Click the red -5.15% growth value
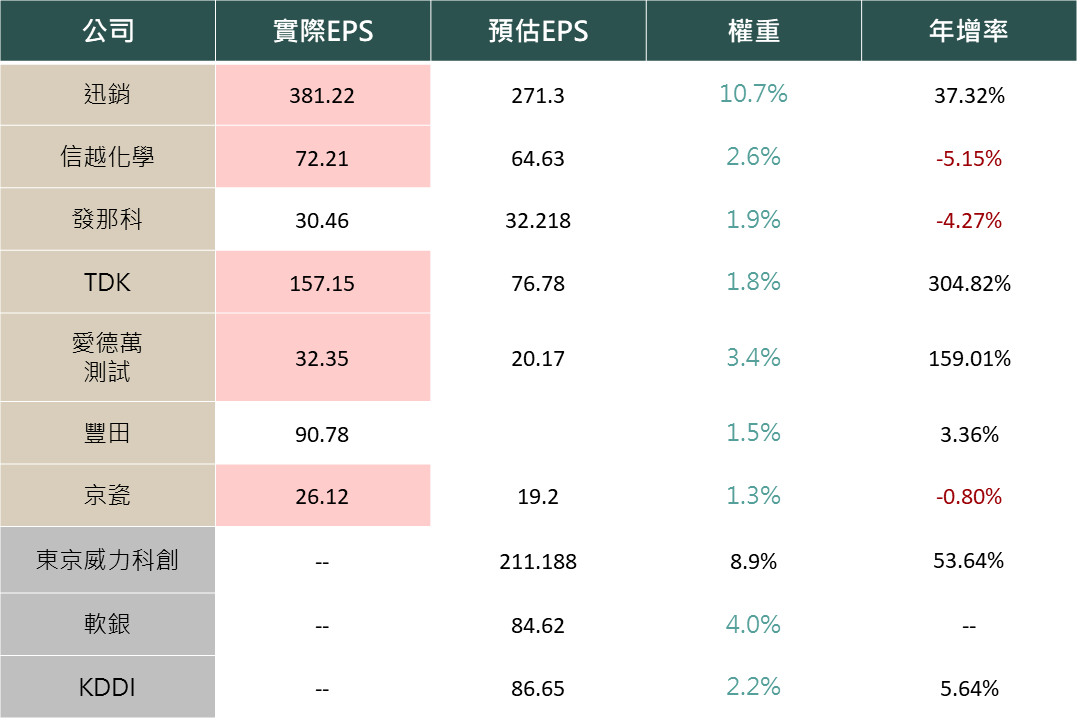Viewport: 1077px width, 718px height. [968, 159]
